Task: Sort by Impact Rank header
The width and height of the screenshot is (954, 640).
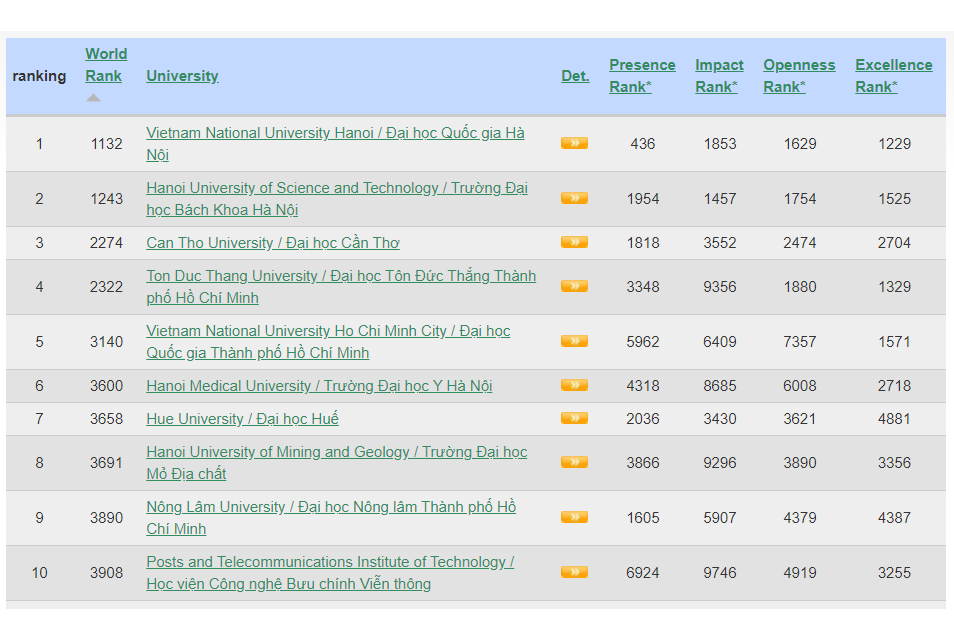Action: click(x=719, y=76)
